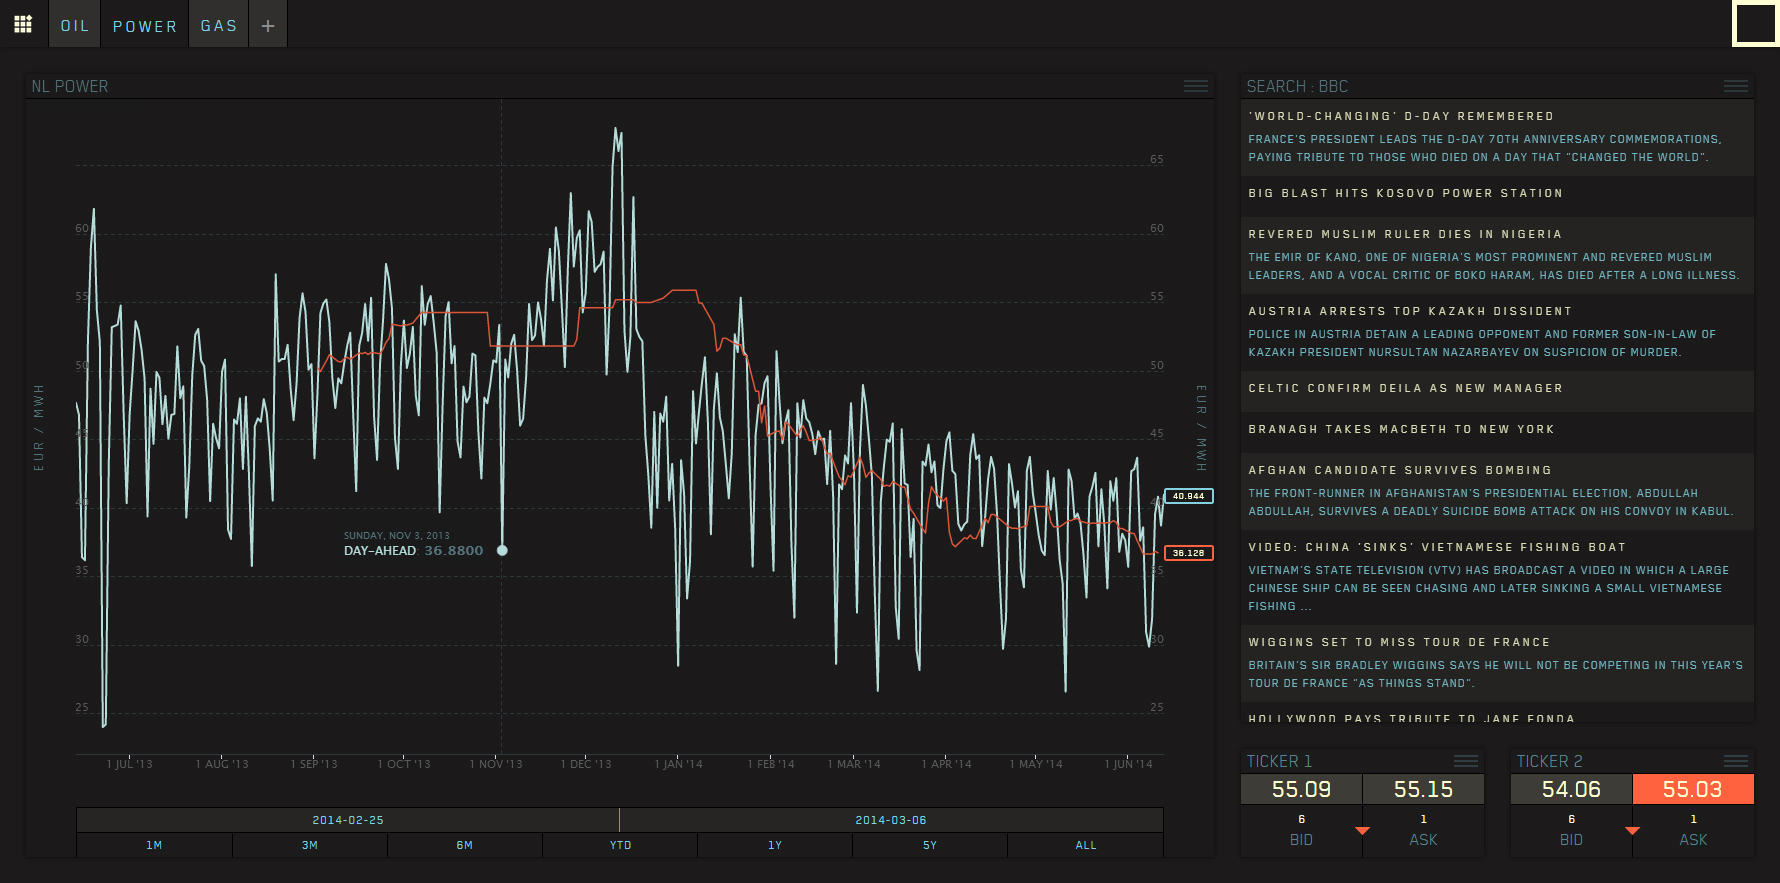Click Ticker 1 bid price 55.09

(1301, 789)
